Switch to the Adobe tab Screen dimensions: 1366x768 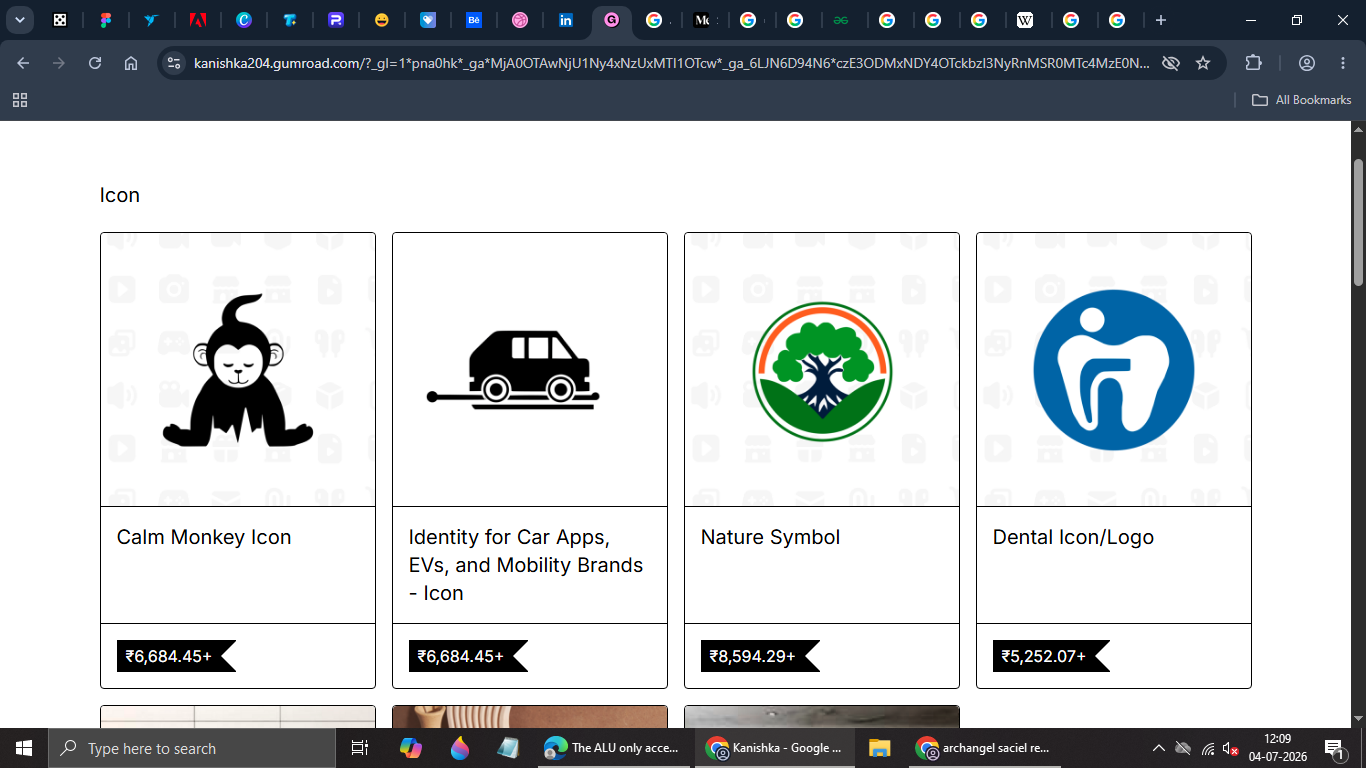pyautogui.click(x=198, y=20)
